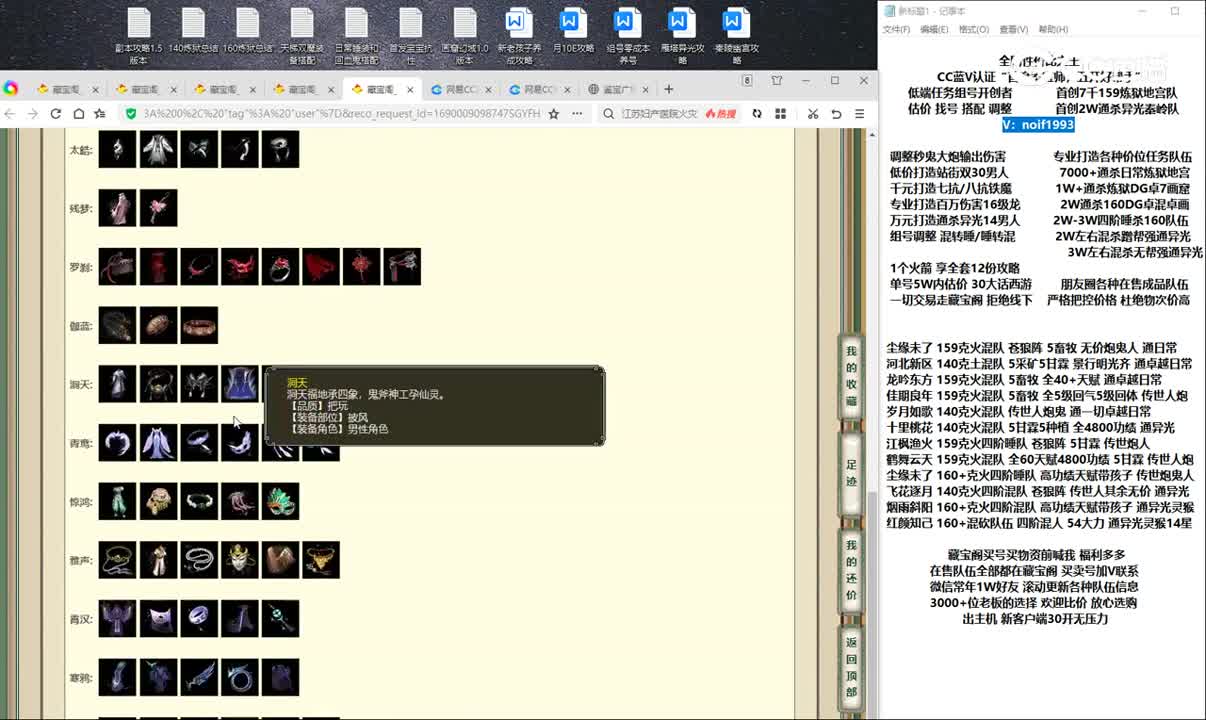Open the 天梯双魔装备搭配 desktop file
The height and width of the screenshot is (720, 1206).
click(302, 36)
